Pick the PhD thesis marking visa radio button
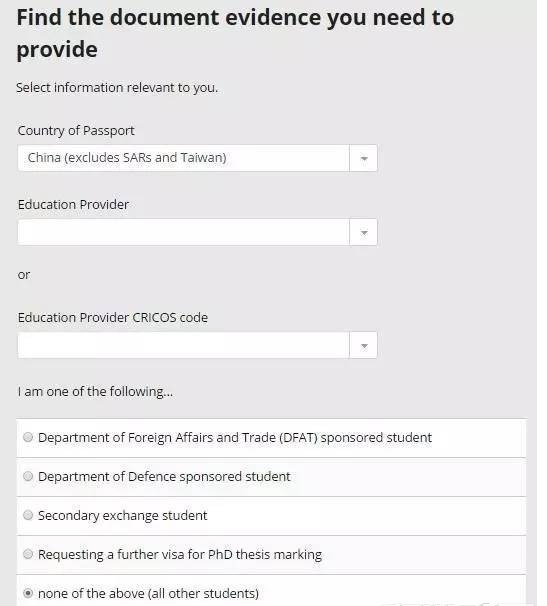 pyautogui.click(x=28, y=554)
